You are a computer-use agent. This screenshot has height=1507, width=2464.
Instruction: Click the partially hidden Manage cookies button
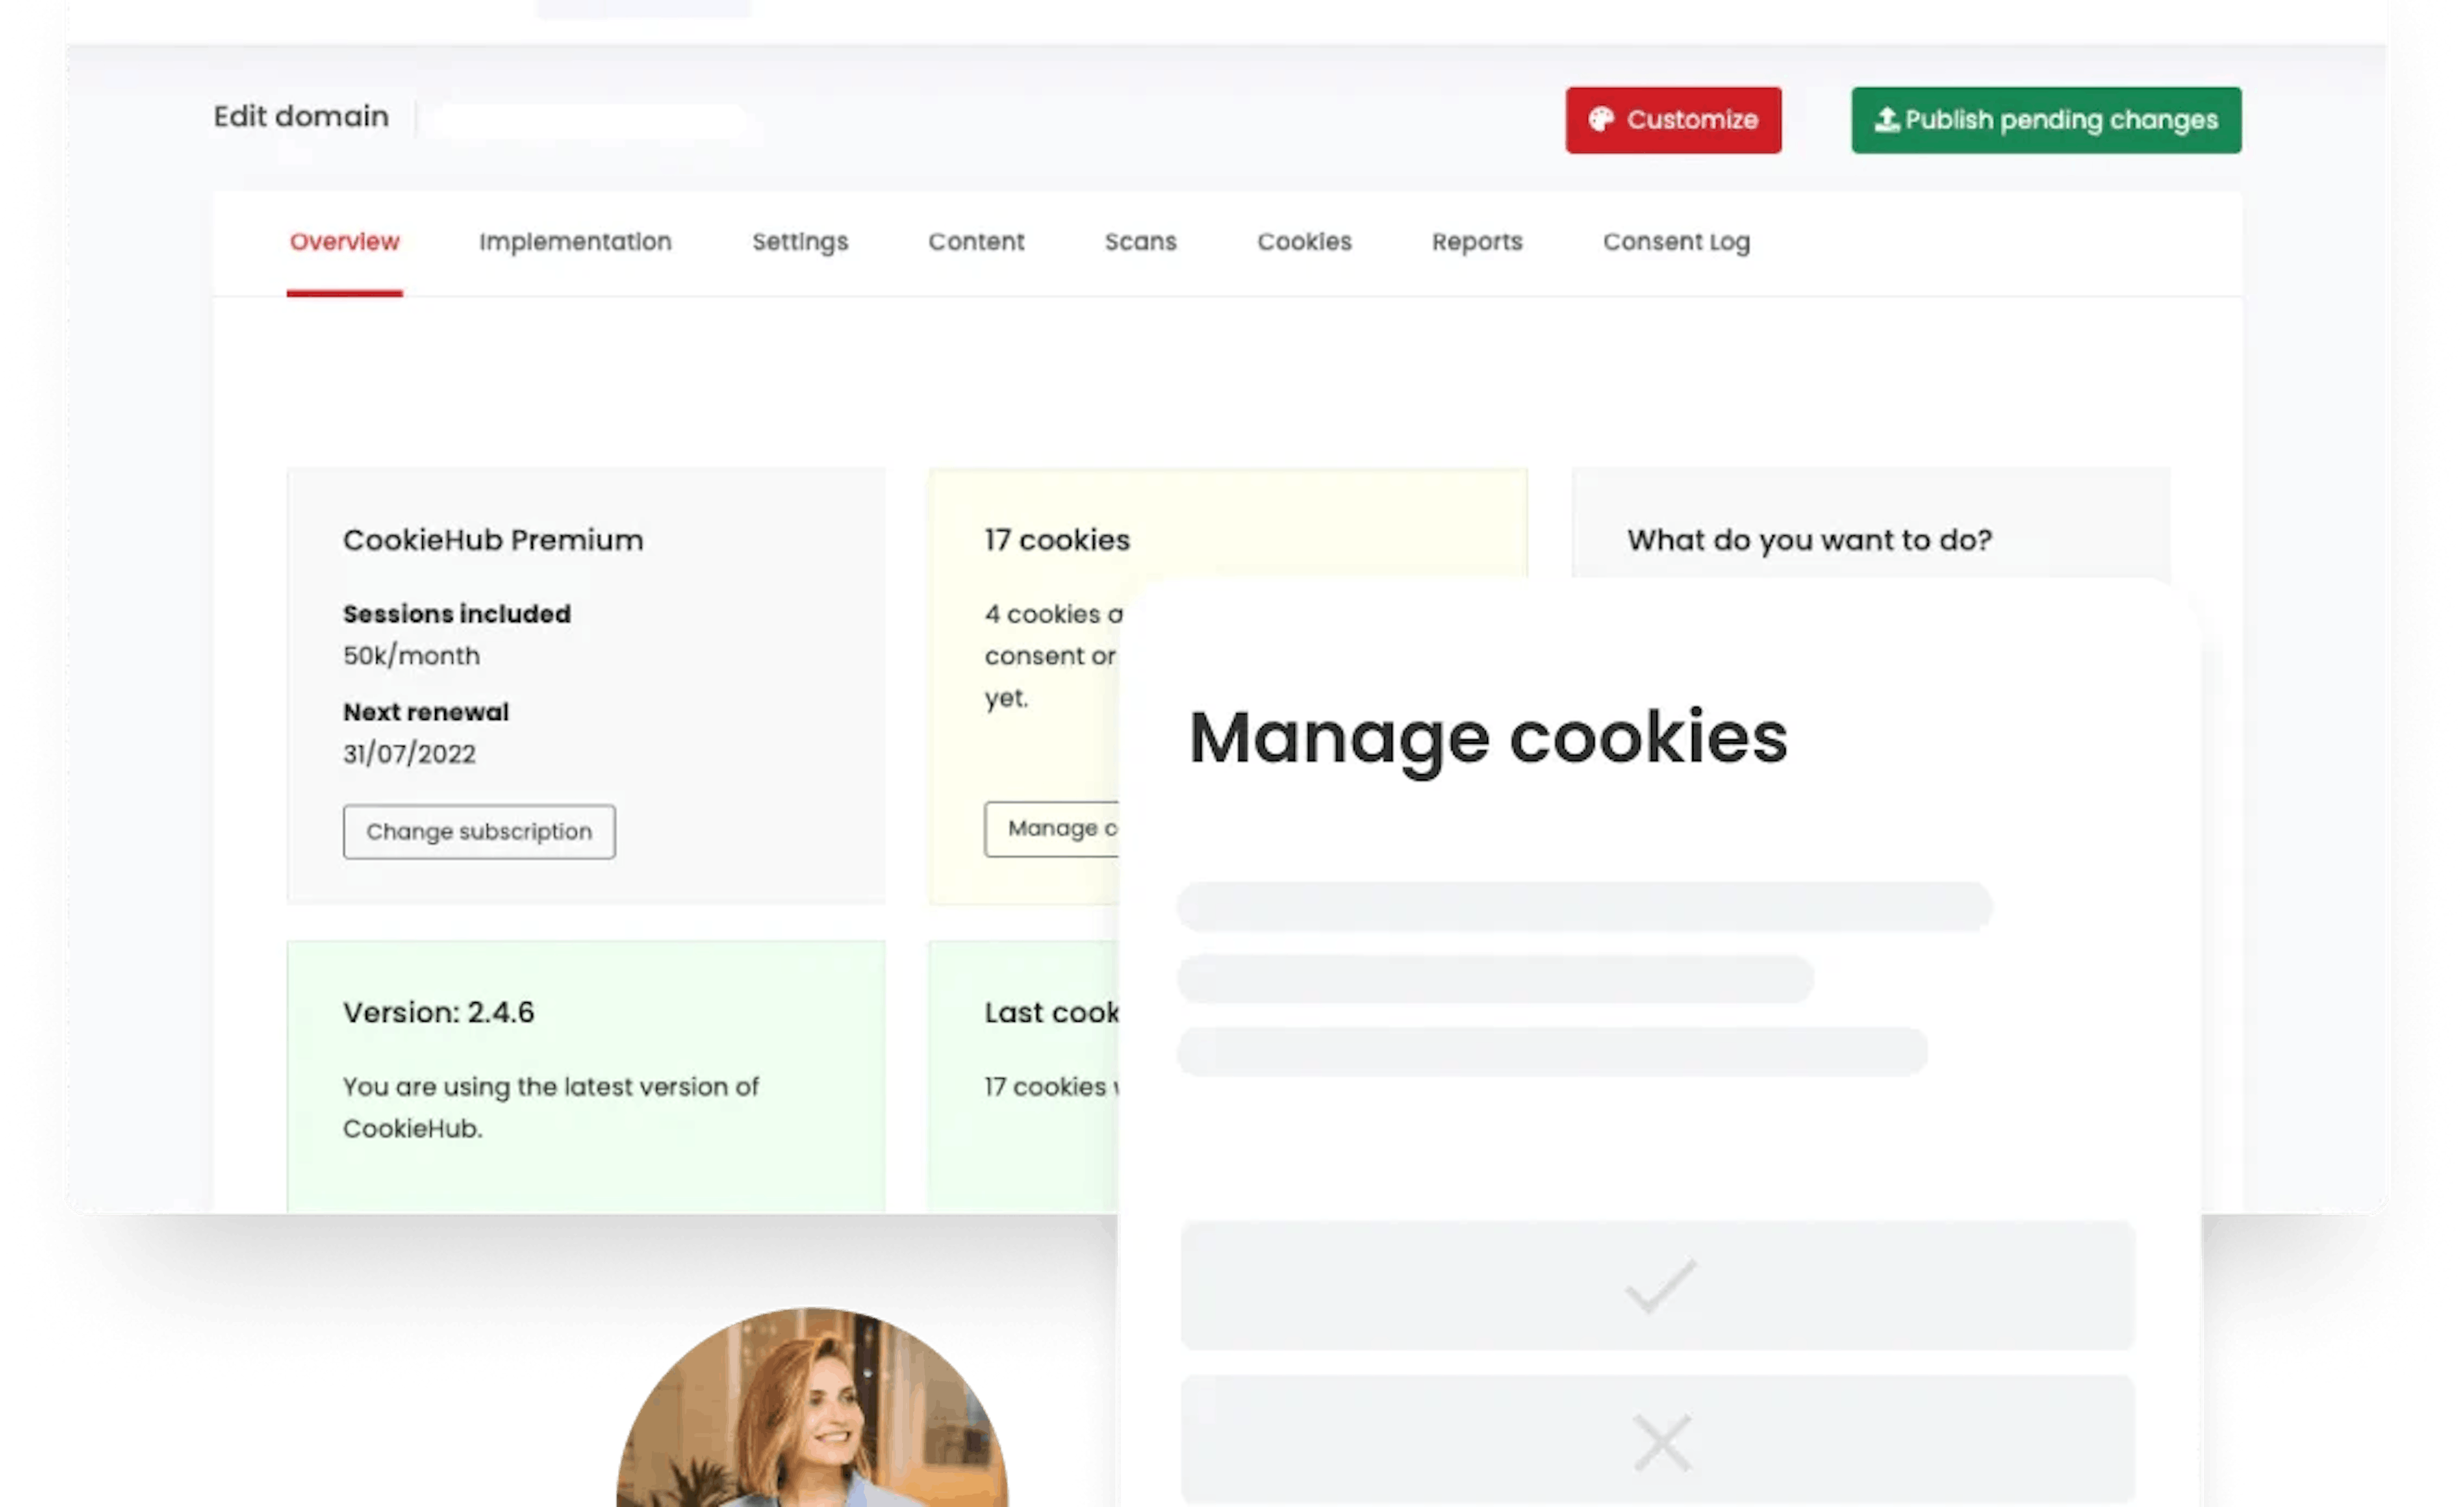(1051, 828)
